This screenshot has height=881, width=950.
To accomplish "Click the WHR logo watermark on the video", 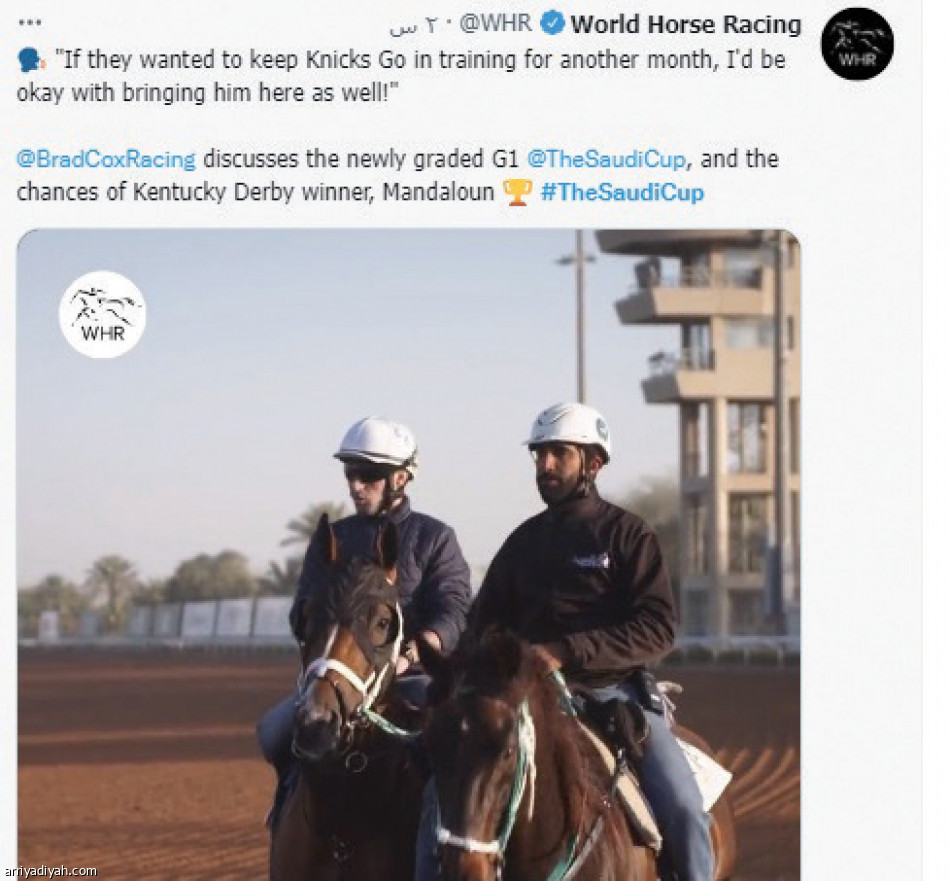I will point(102,314).
